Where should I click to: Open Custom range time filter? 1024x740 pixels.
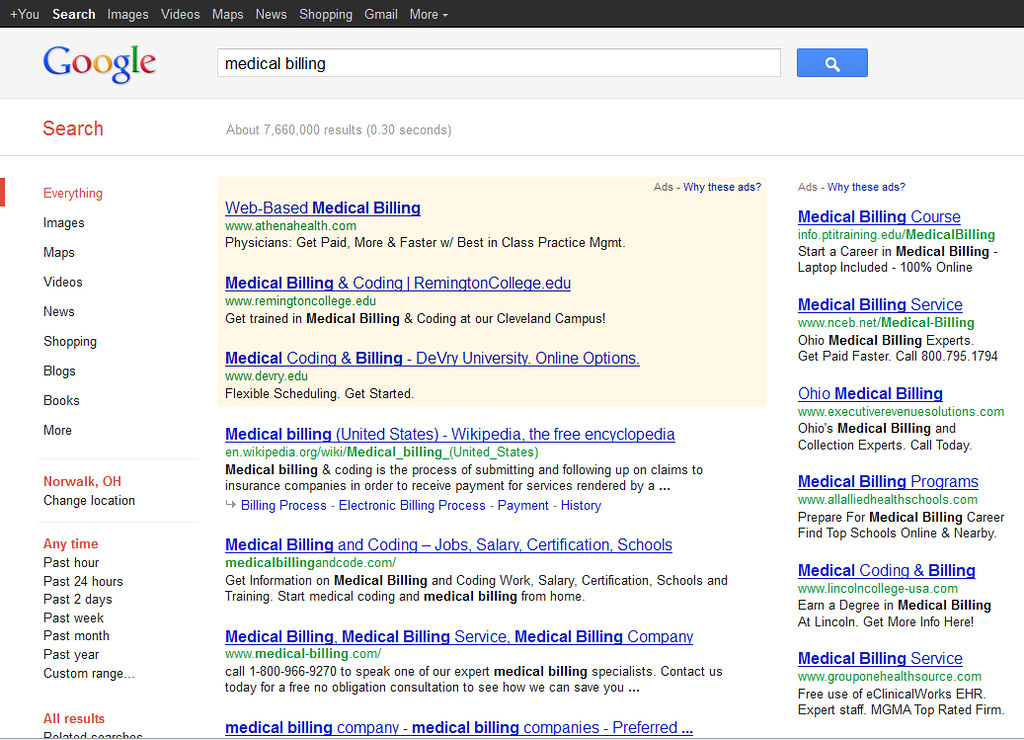click(x=89, y=673)
